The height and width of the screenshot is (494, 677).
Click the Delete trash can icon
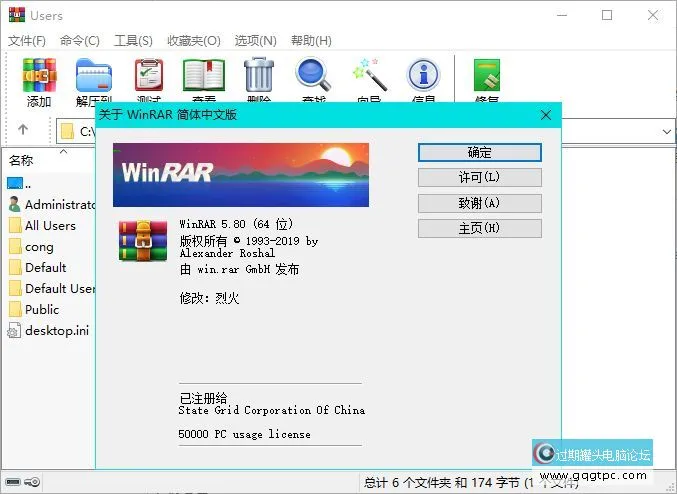[x=259, y=75]
